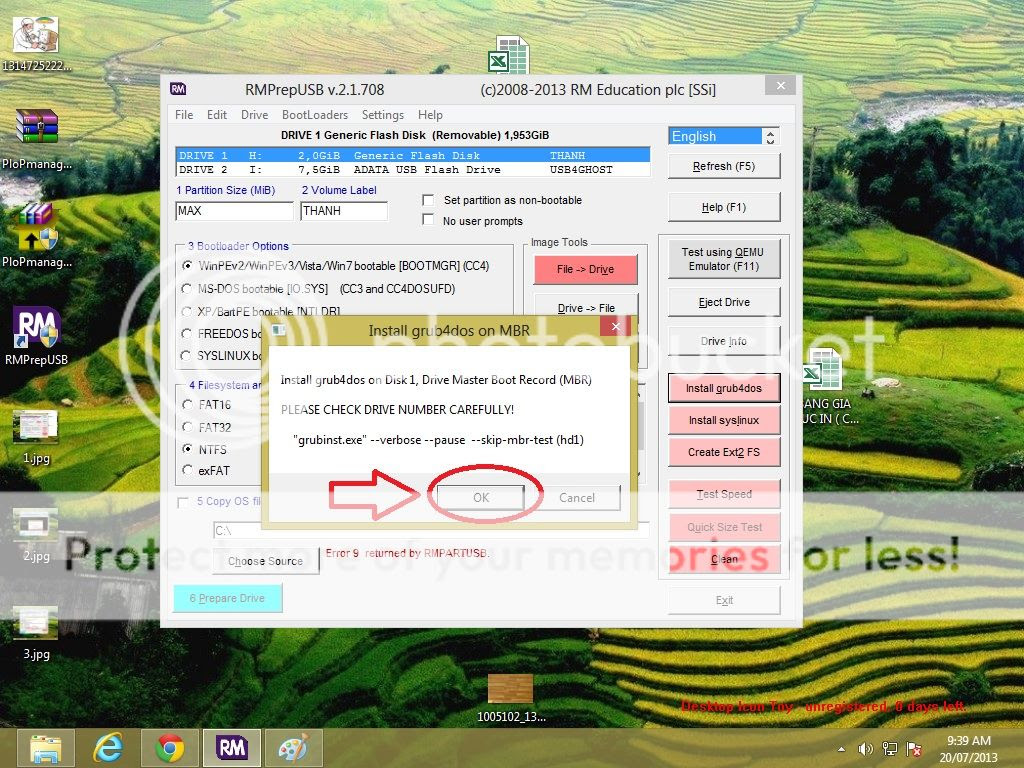This screenshot has width=1024, height=768.
Task: Open the Action Center flag icon
Action: [914, 749]
